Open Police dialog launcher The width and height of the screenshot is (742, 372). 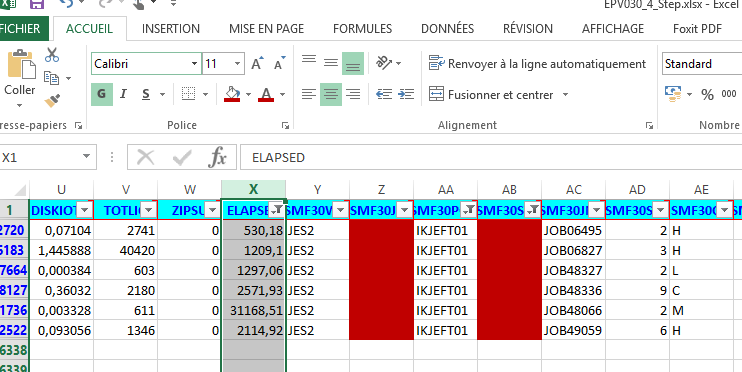click(285, 125)
